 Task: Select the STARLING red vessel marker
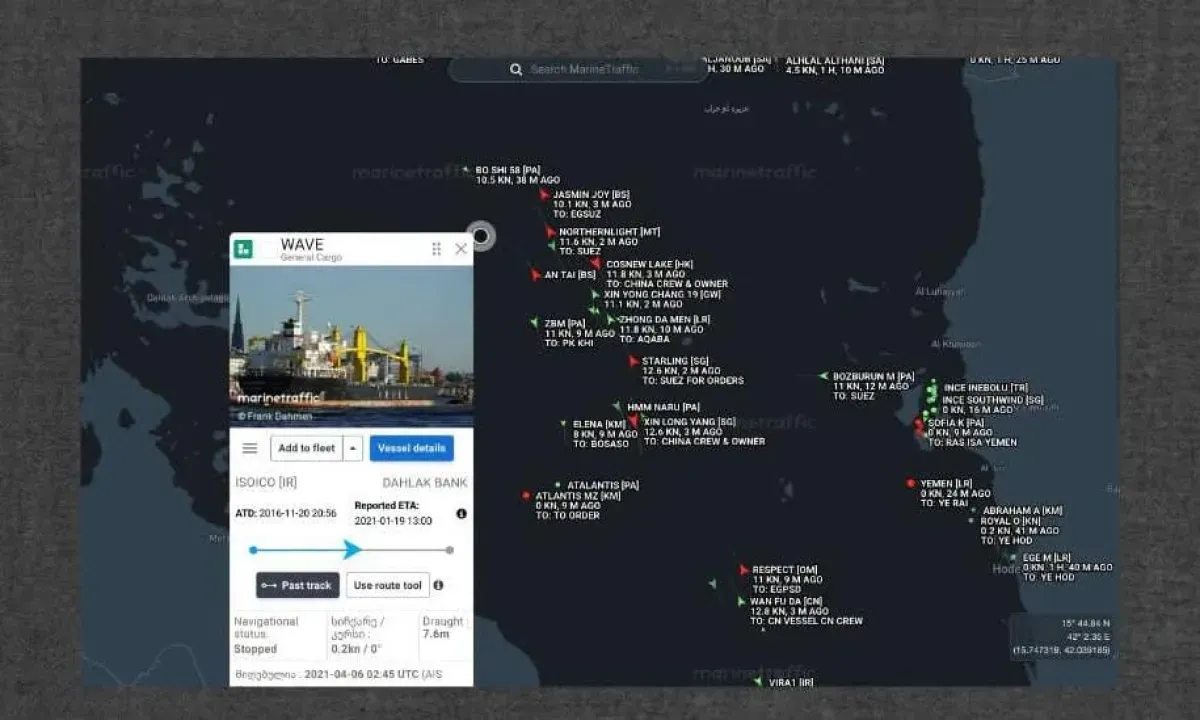[633, 361]
